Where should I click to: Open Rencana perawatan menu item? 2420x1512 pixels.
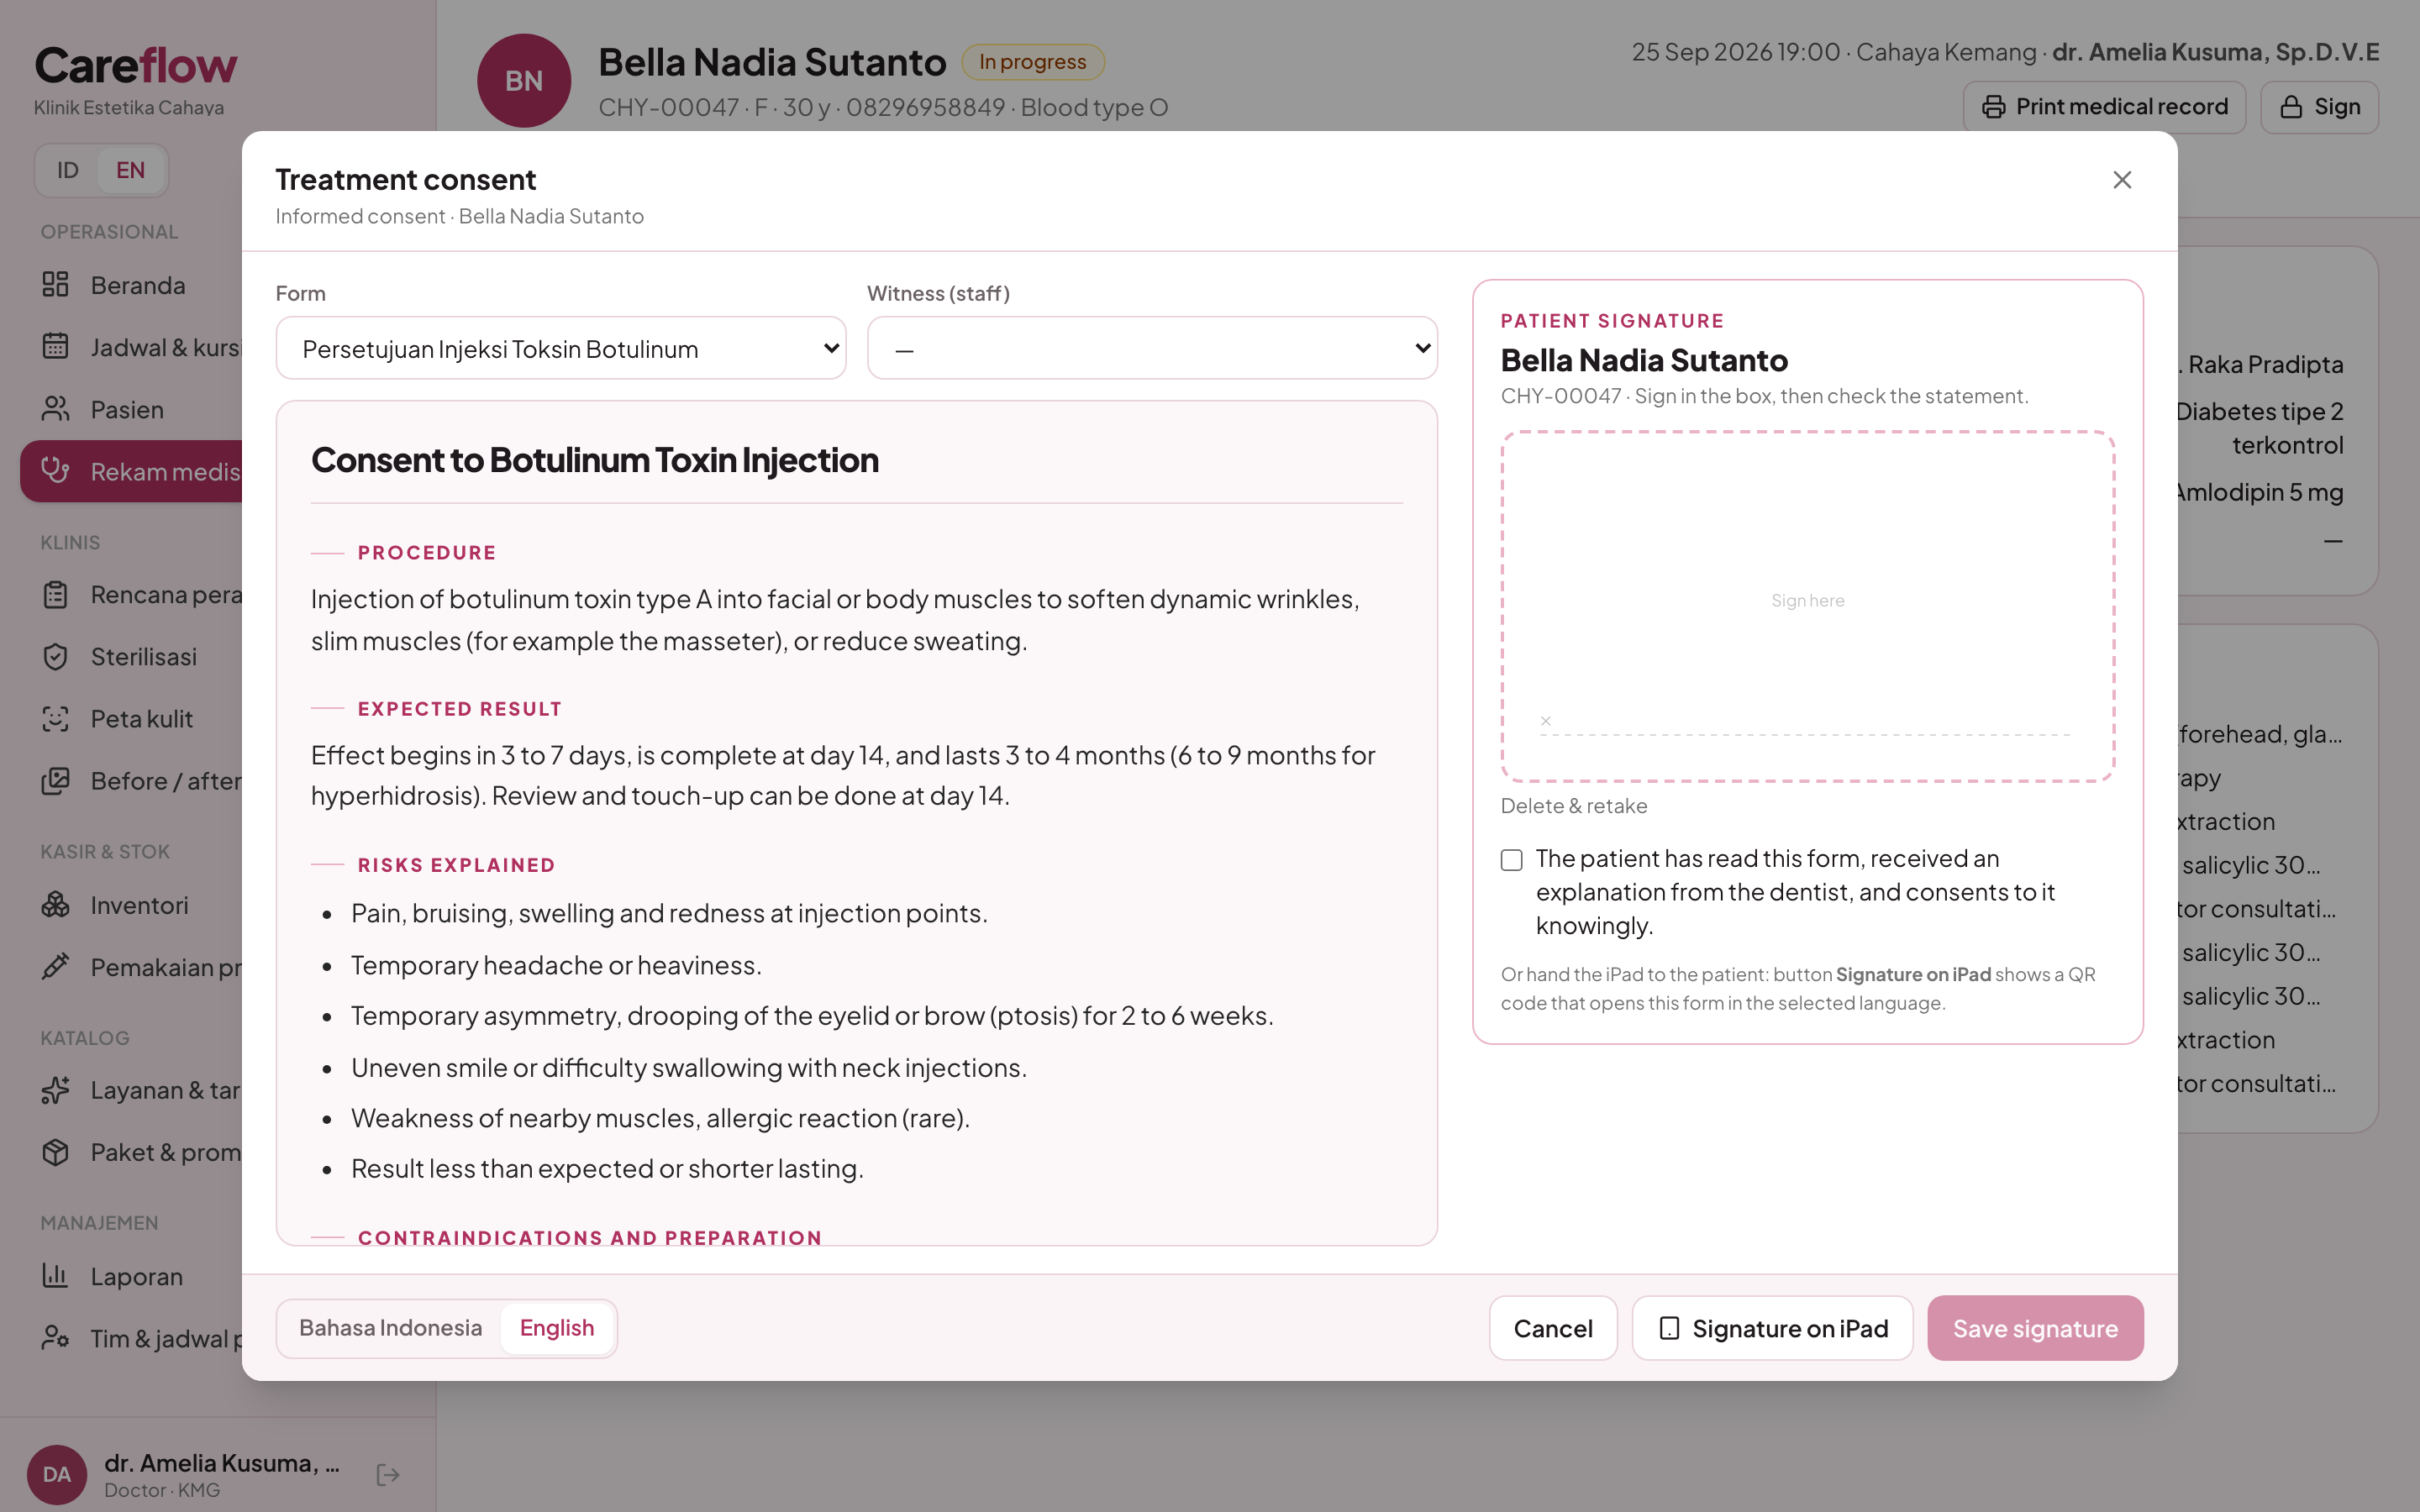tap(131, 595)
